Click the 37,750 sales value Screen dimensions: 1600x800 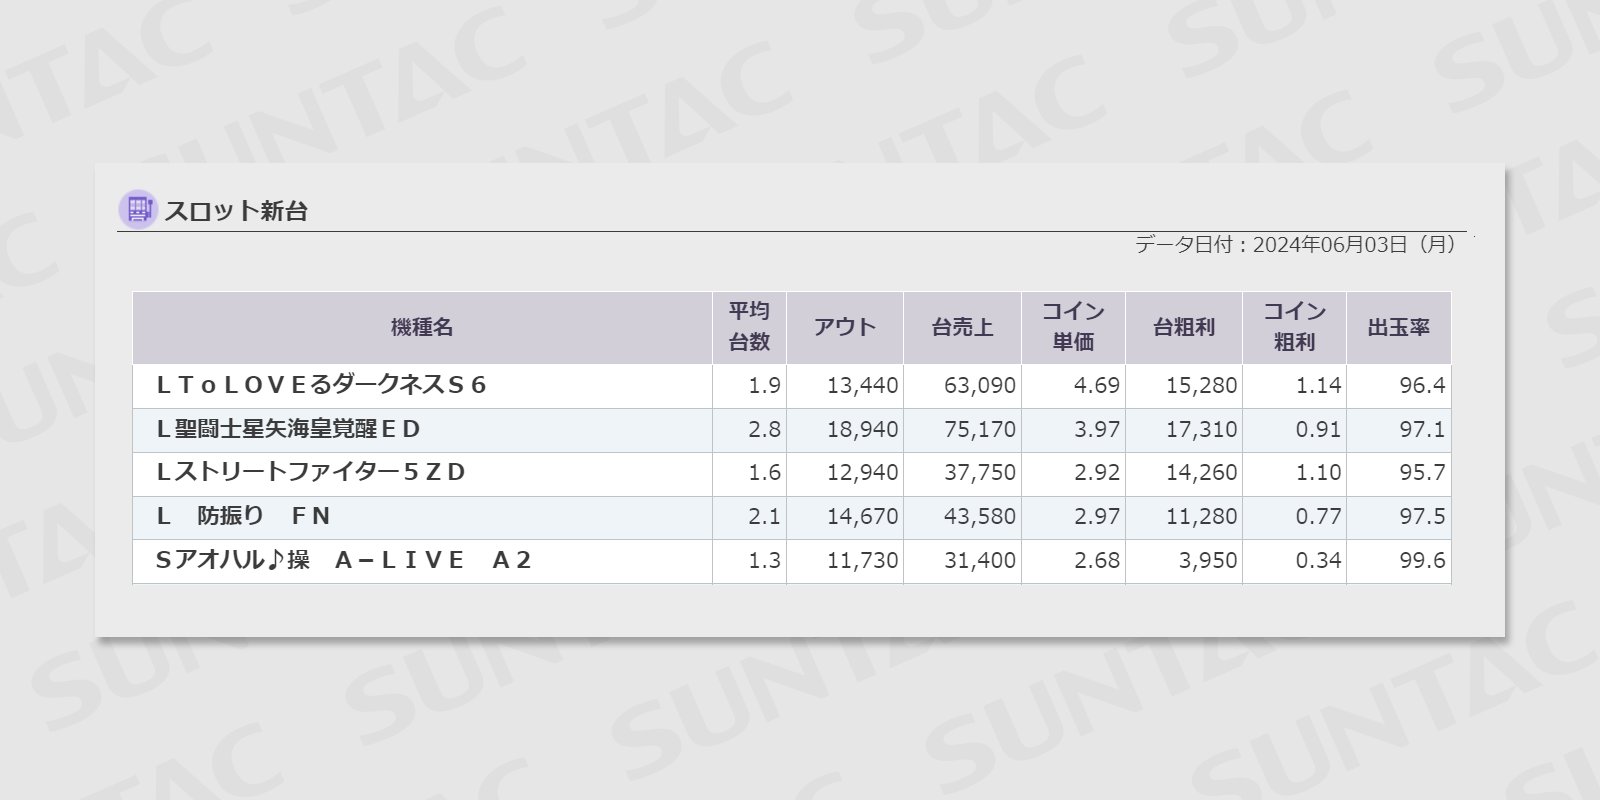coord(980,473)
